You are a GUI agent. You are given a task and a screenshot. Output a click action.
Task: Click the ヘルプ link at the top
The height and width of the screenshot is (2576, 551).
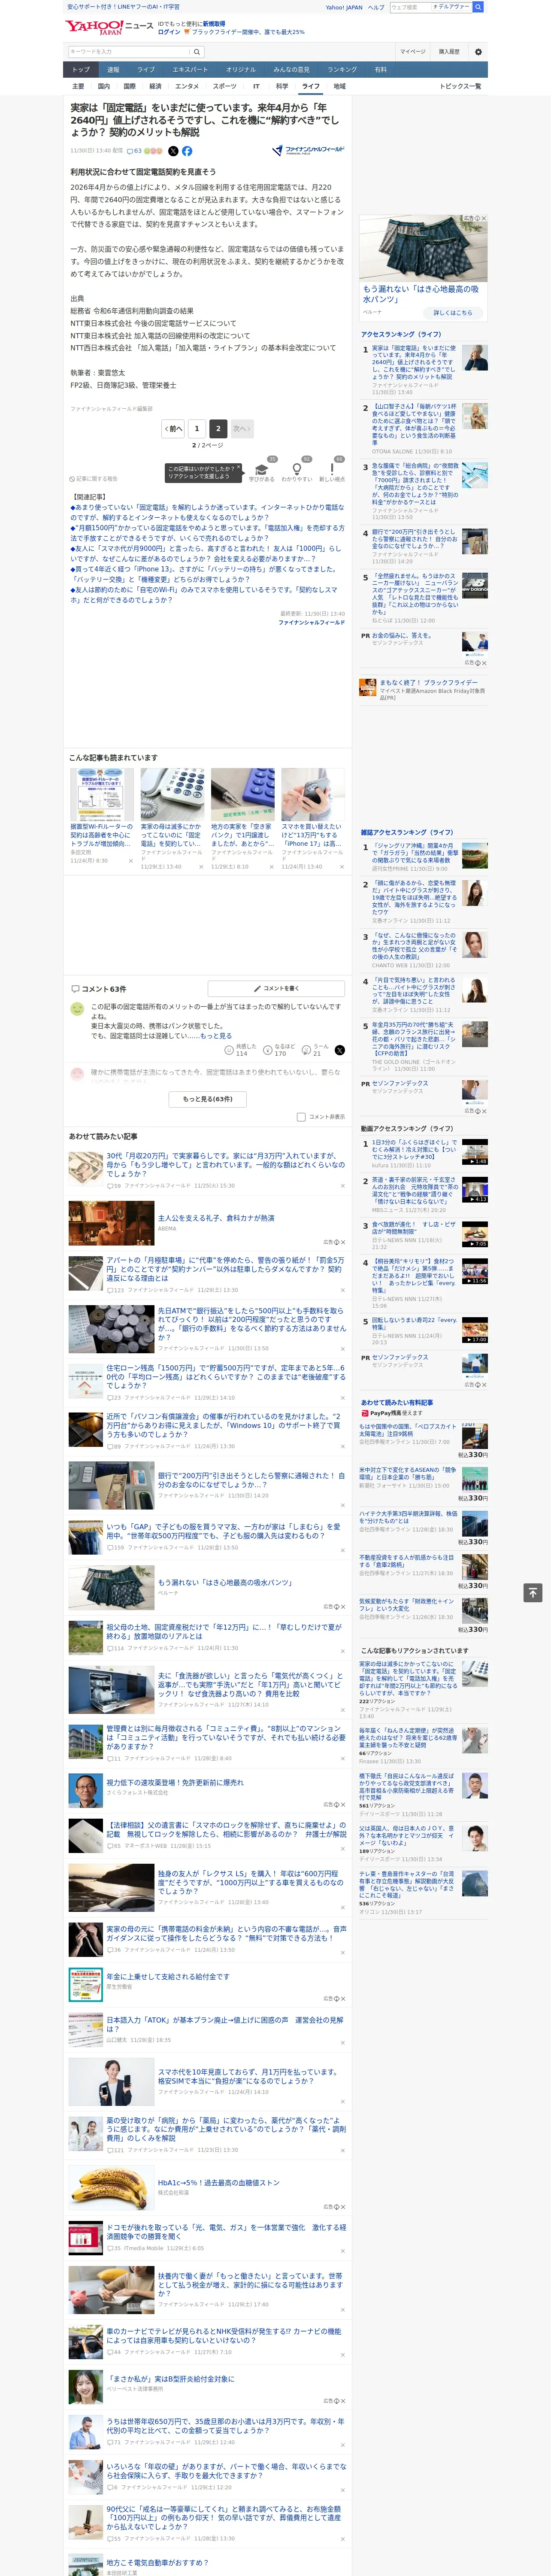(376, 7)
